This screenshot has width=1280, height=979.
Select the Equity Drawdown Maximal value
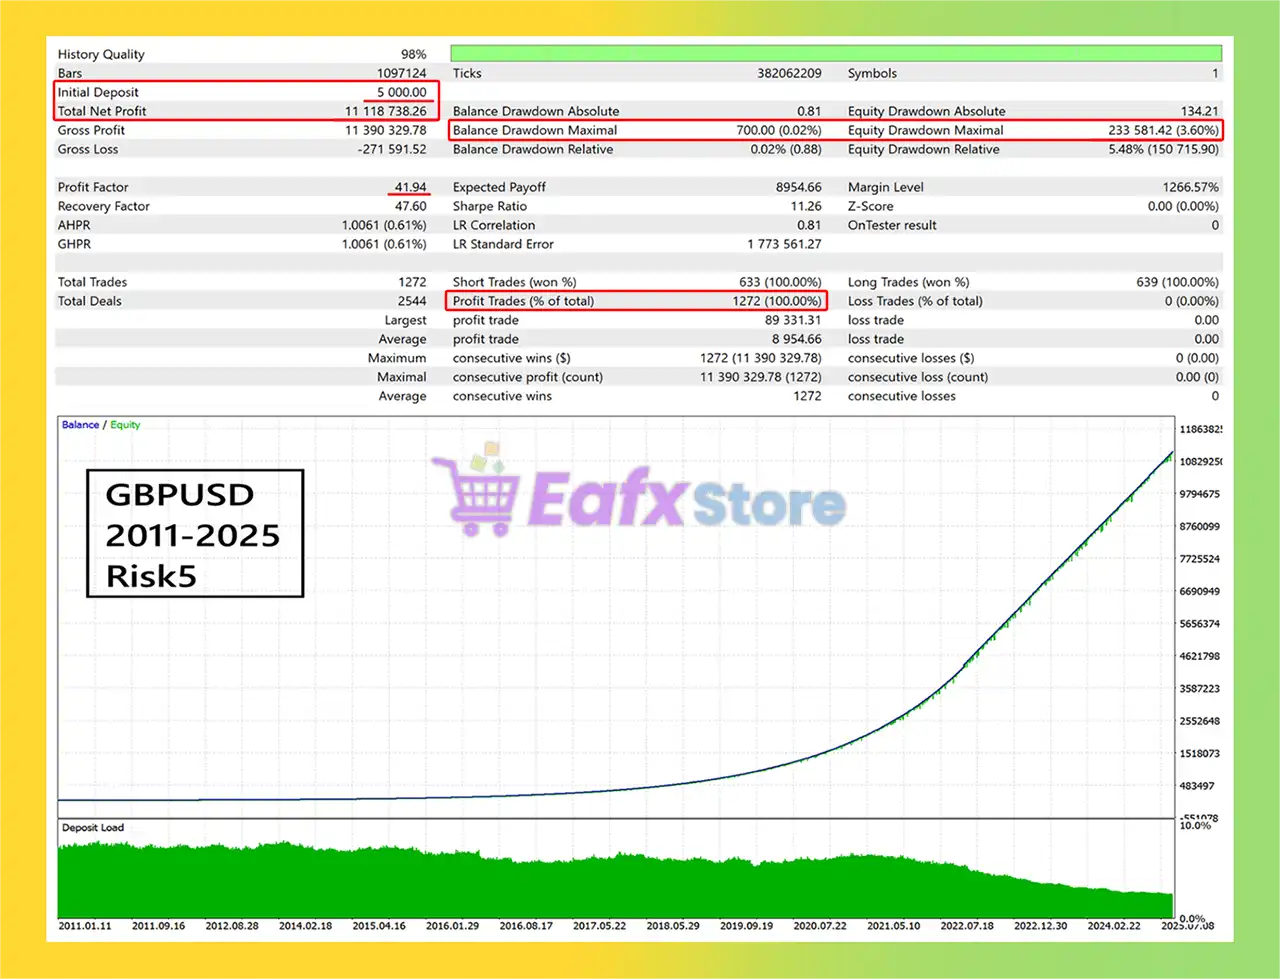(x=1163, y=130)
